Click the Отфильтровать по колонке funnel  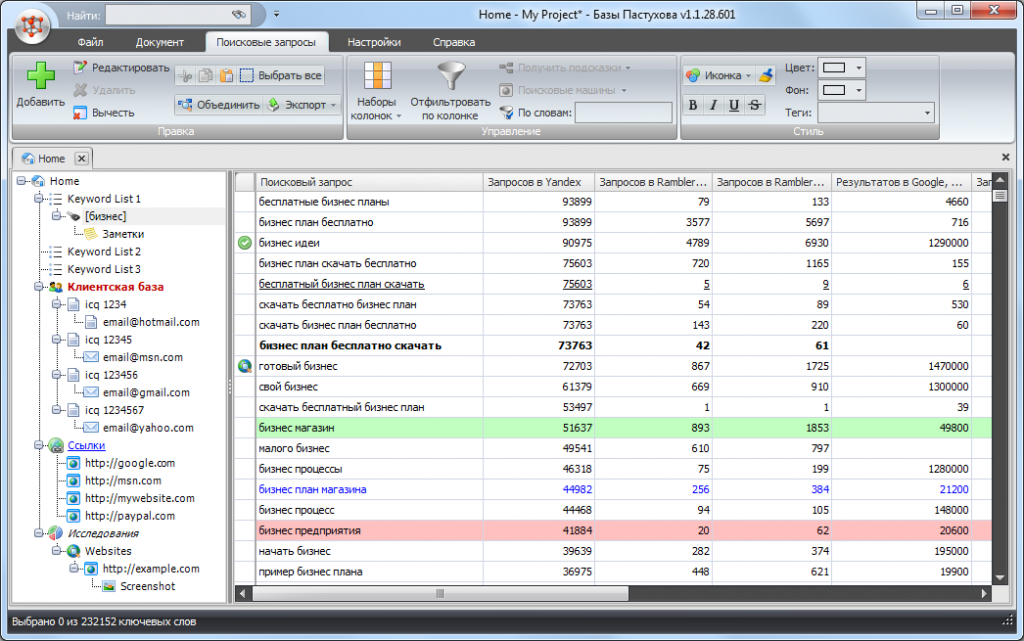[x=451, y=91]
